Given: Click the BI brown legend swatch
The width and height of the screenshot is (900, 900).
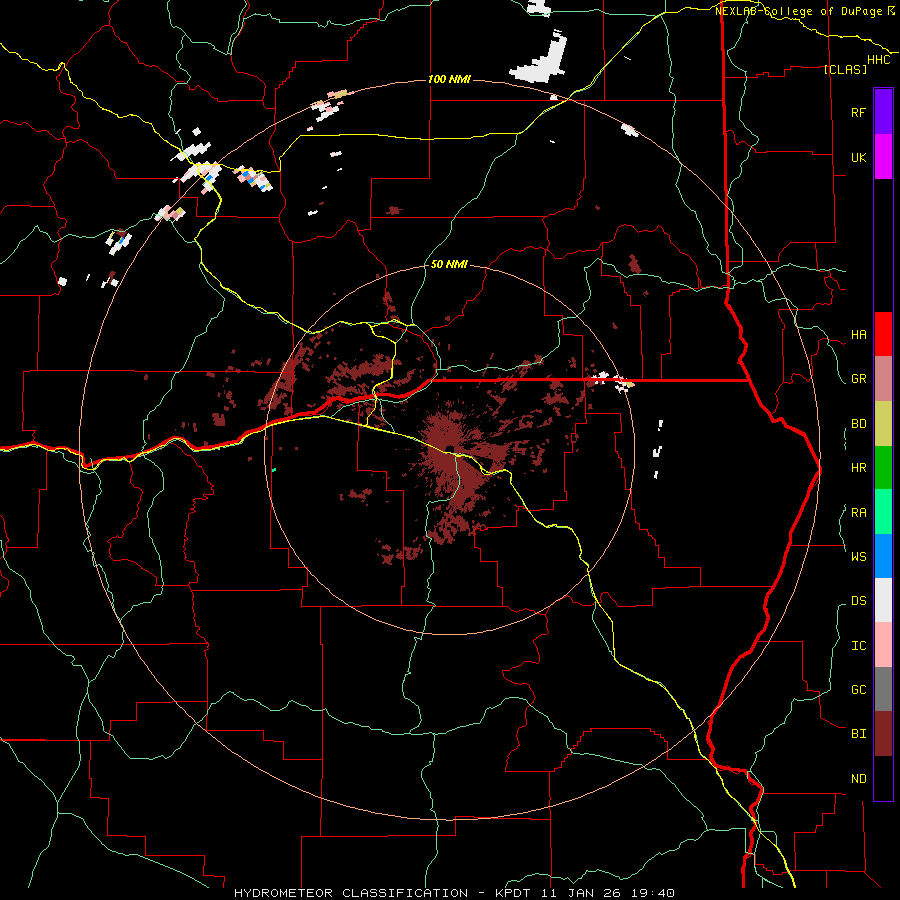Looking at the screenshot, I should (x=883, y=734).
